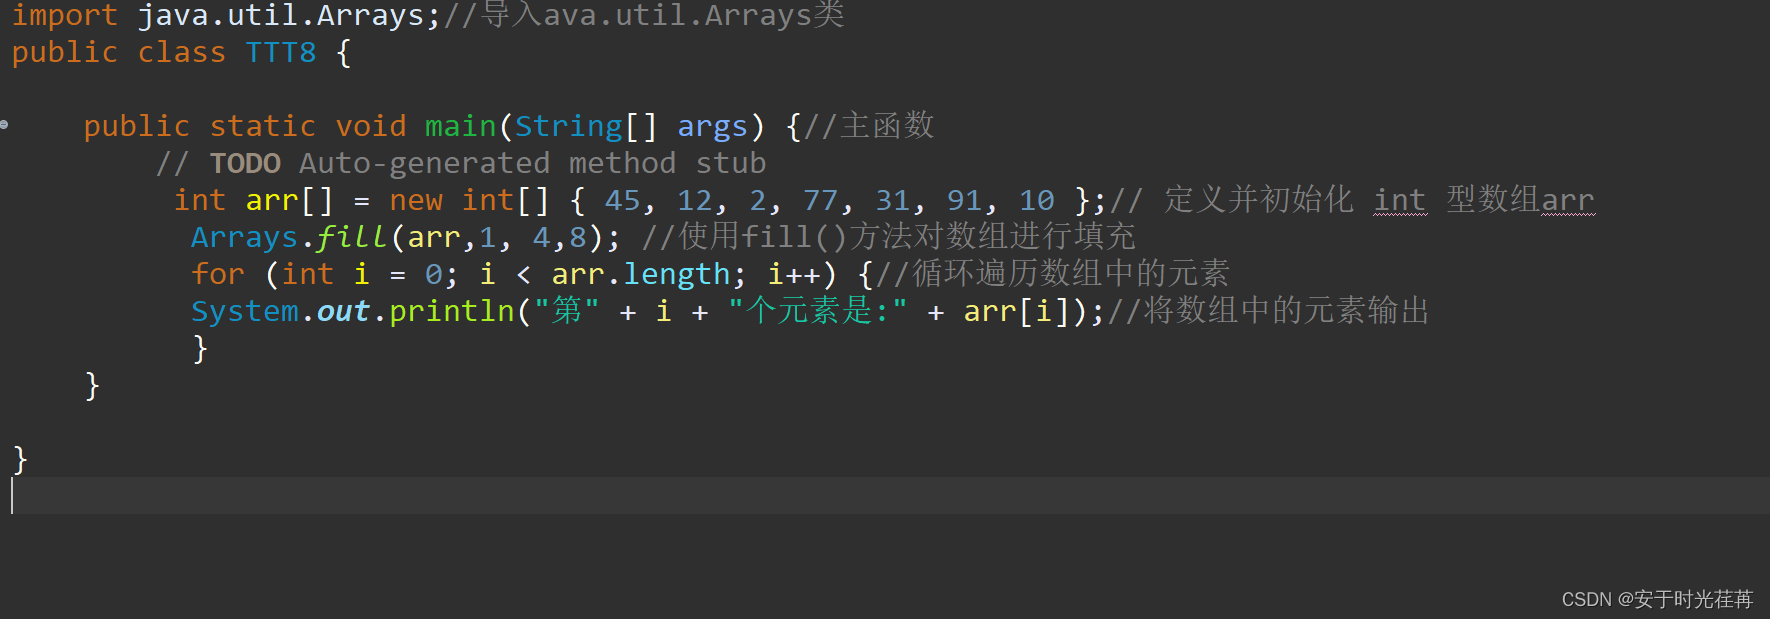Click the fill method call
The width and height of the screenshot is (1770, 619).
pyautogui.click(x=352, y=237)
